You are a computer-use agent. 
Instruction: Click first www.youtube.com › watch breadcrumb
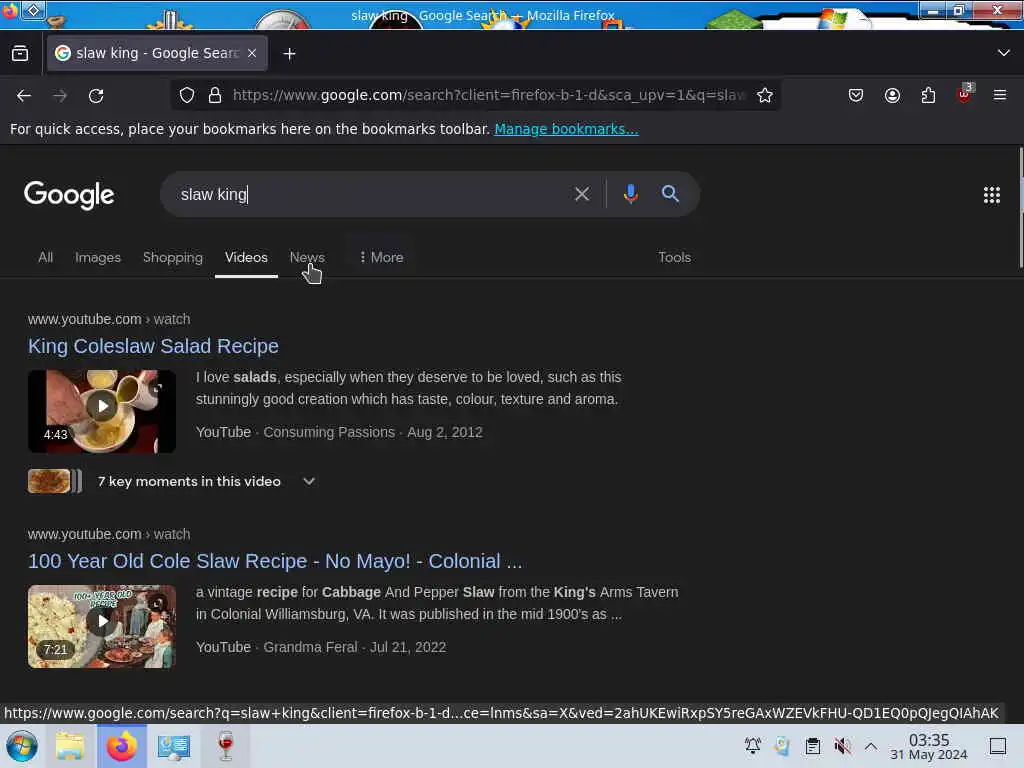(x=109, y=319)
